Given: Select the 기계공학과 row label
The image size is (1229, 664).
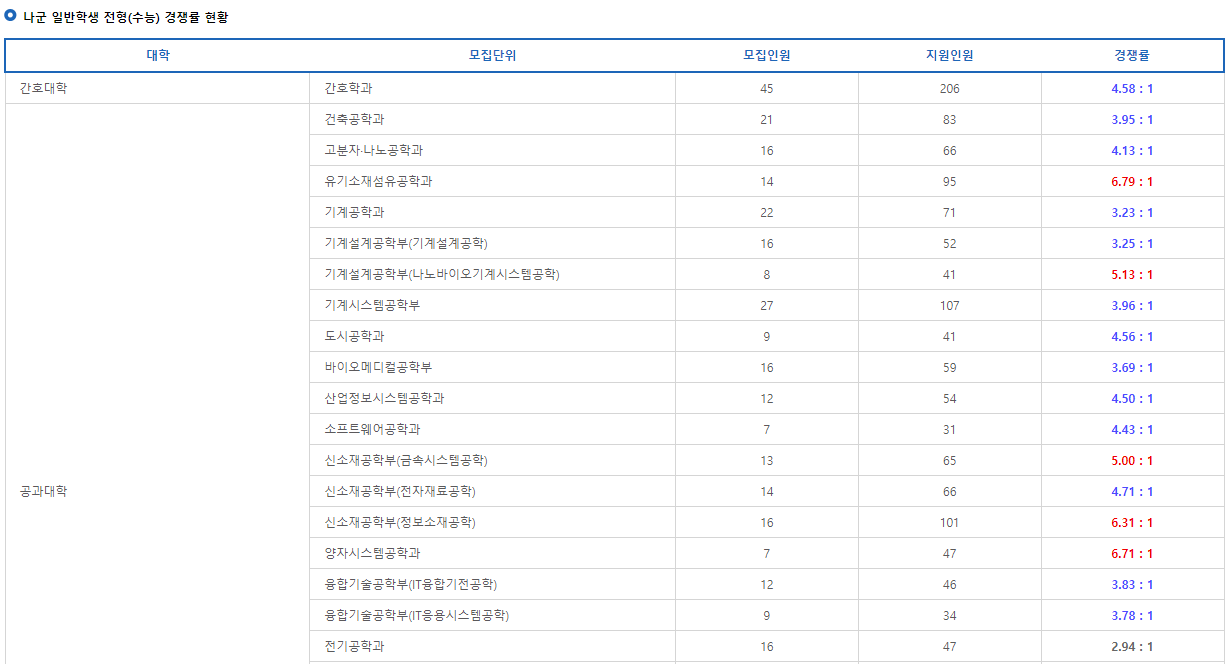Looking at the screenshot, I should pyautogui.click(x=354, y=212).
